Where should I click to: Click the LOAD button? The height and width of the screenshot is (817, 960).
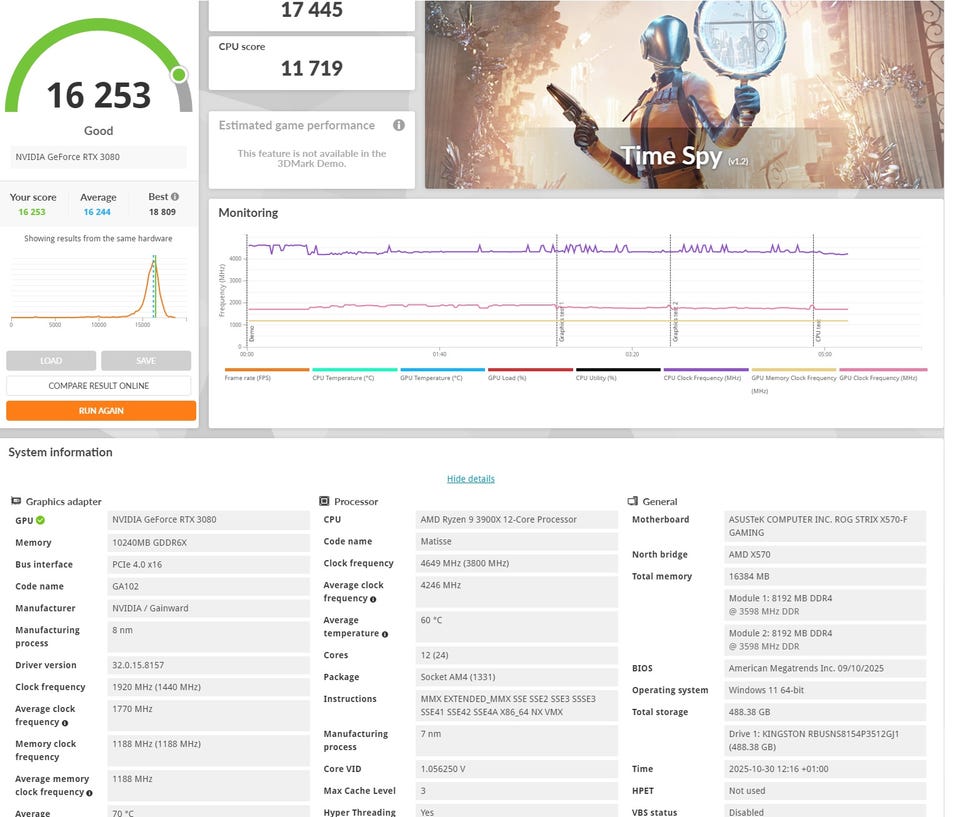click(51, 361)
